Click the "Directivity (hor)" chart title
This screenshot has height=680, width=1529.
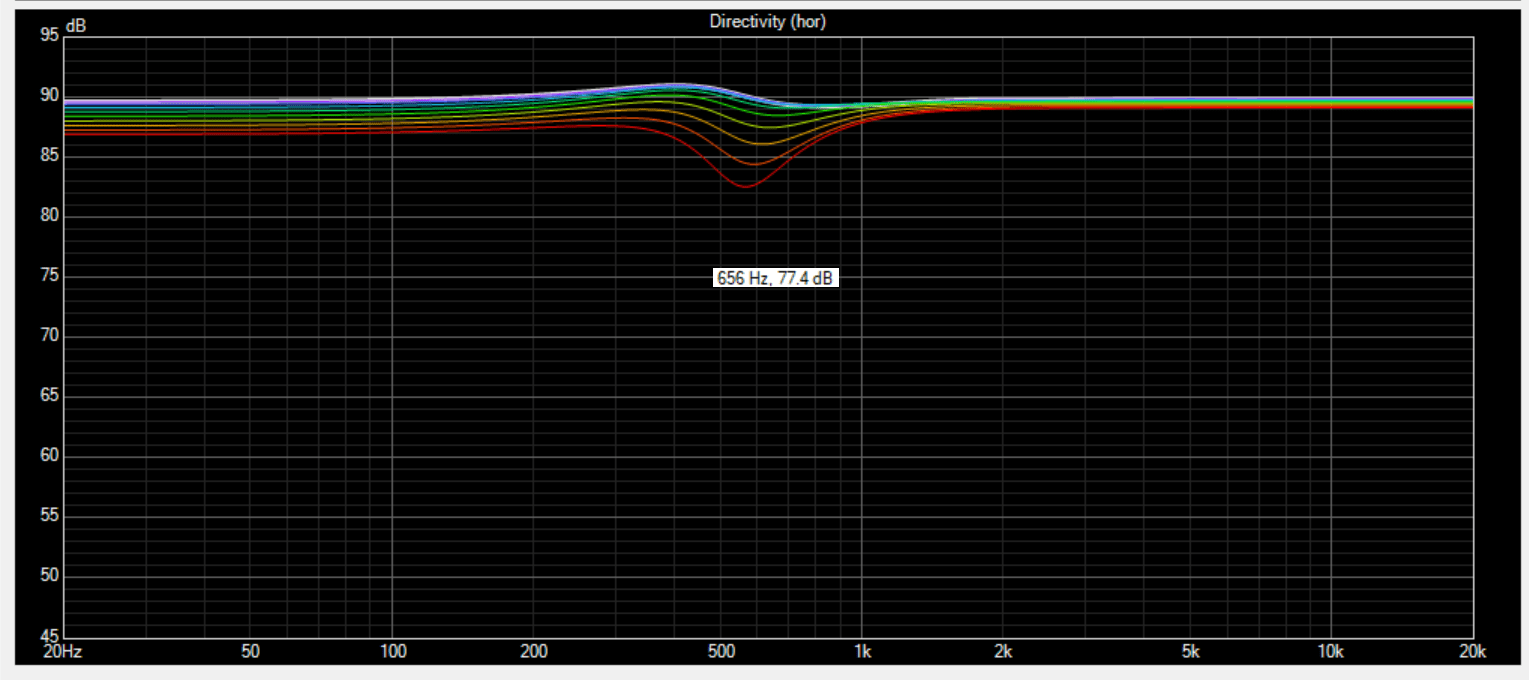pyautogui.click(x=767, y=21)
